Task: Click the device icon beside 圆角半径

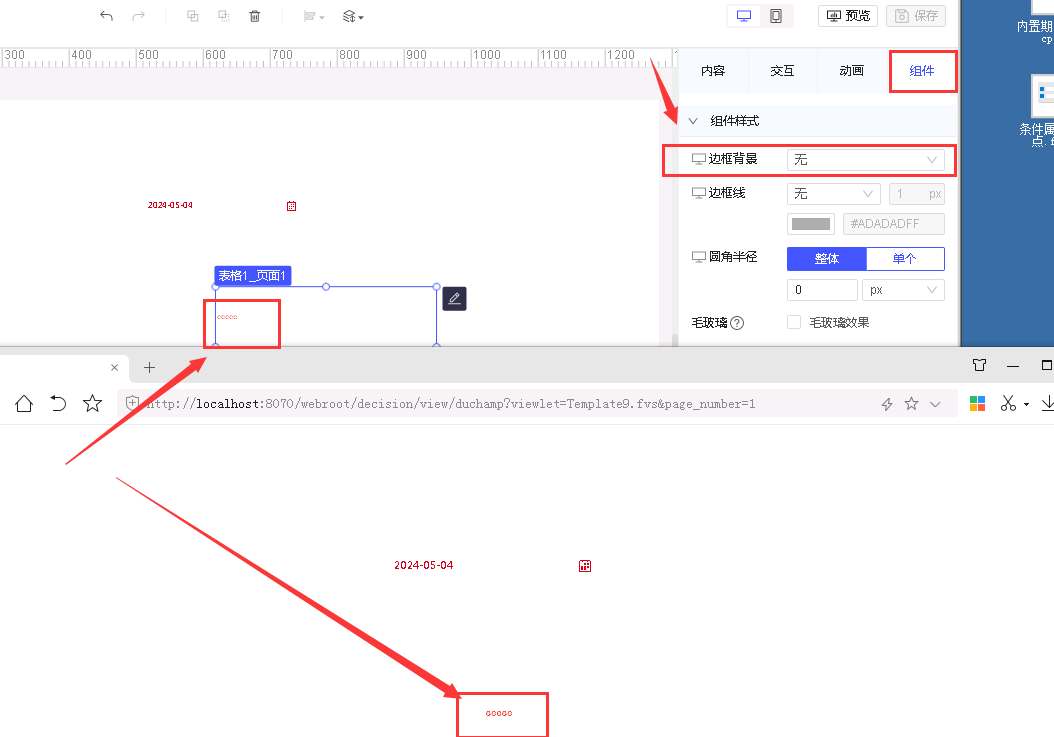Action: [x=698, y=257]
